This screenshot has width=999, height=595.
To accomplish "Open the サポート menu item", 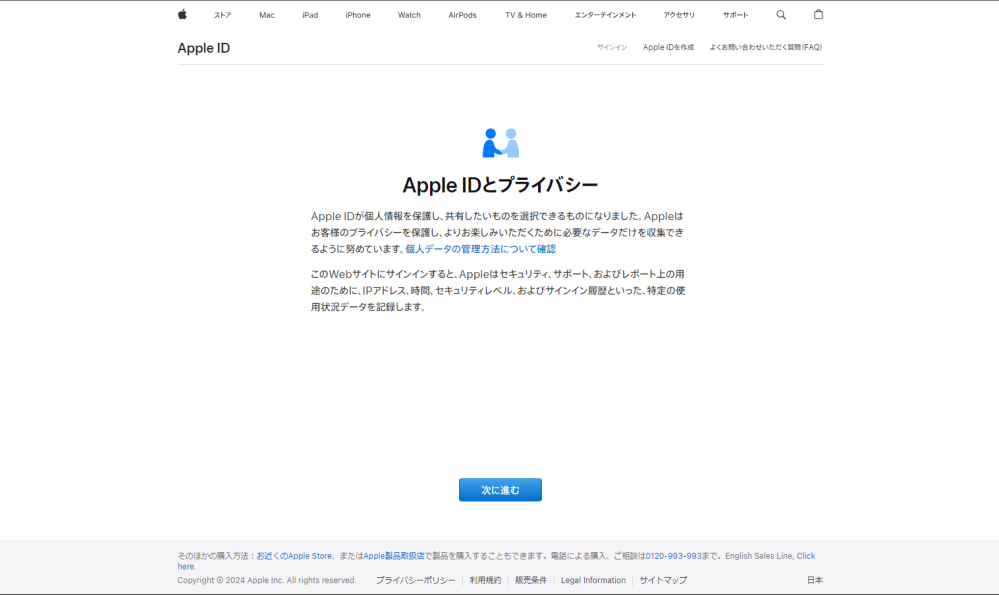I will [x=735, y=15].
